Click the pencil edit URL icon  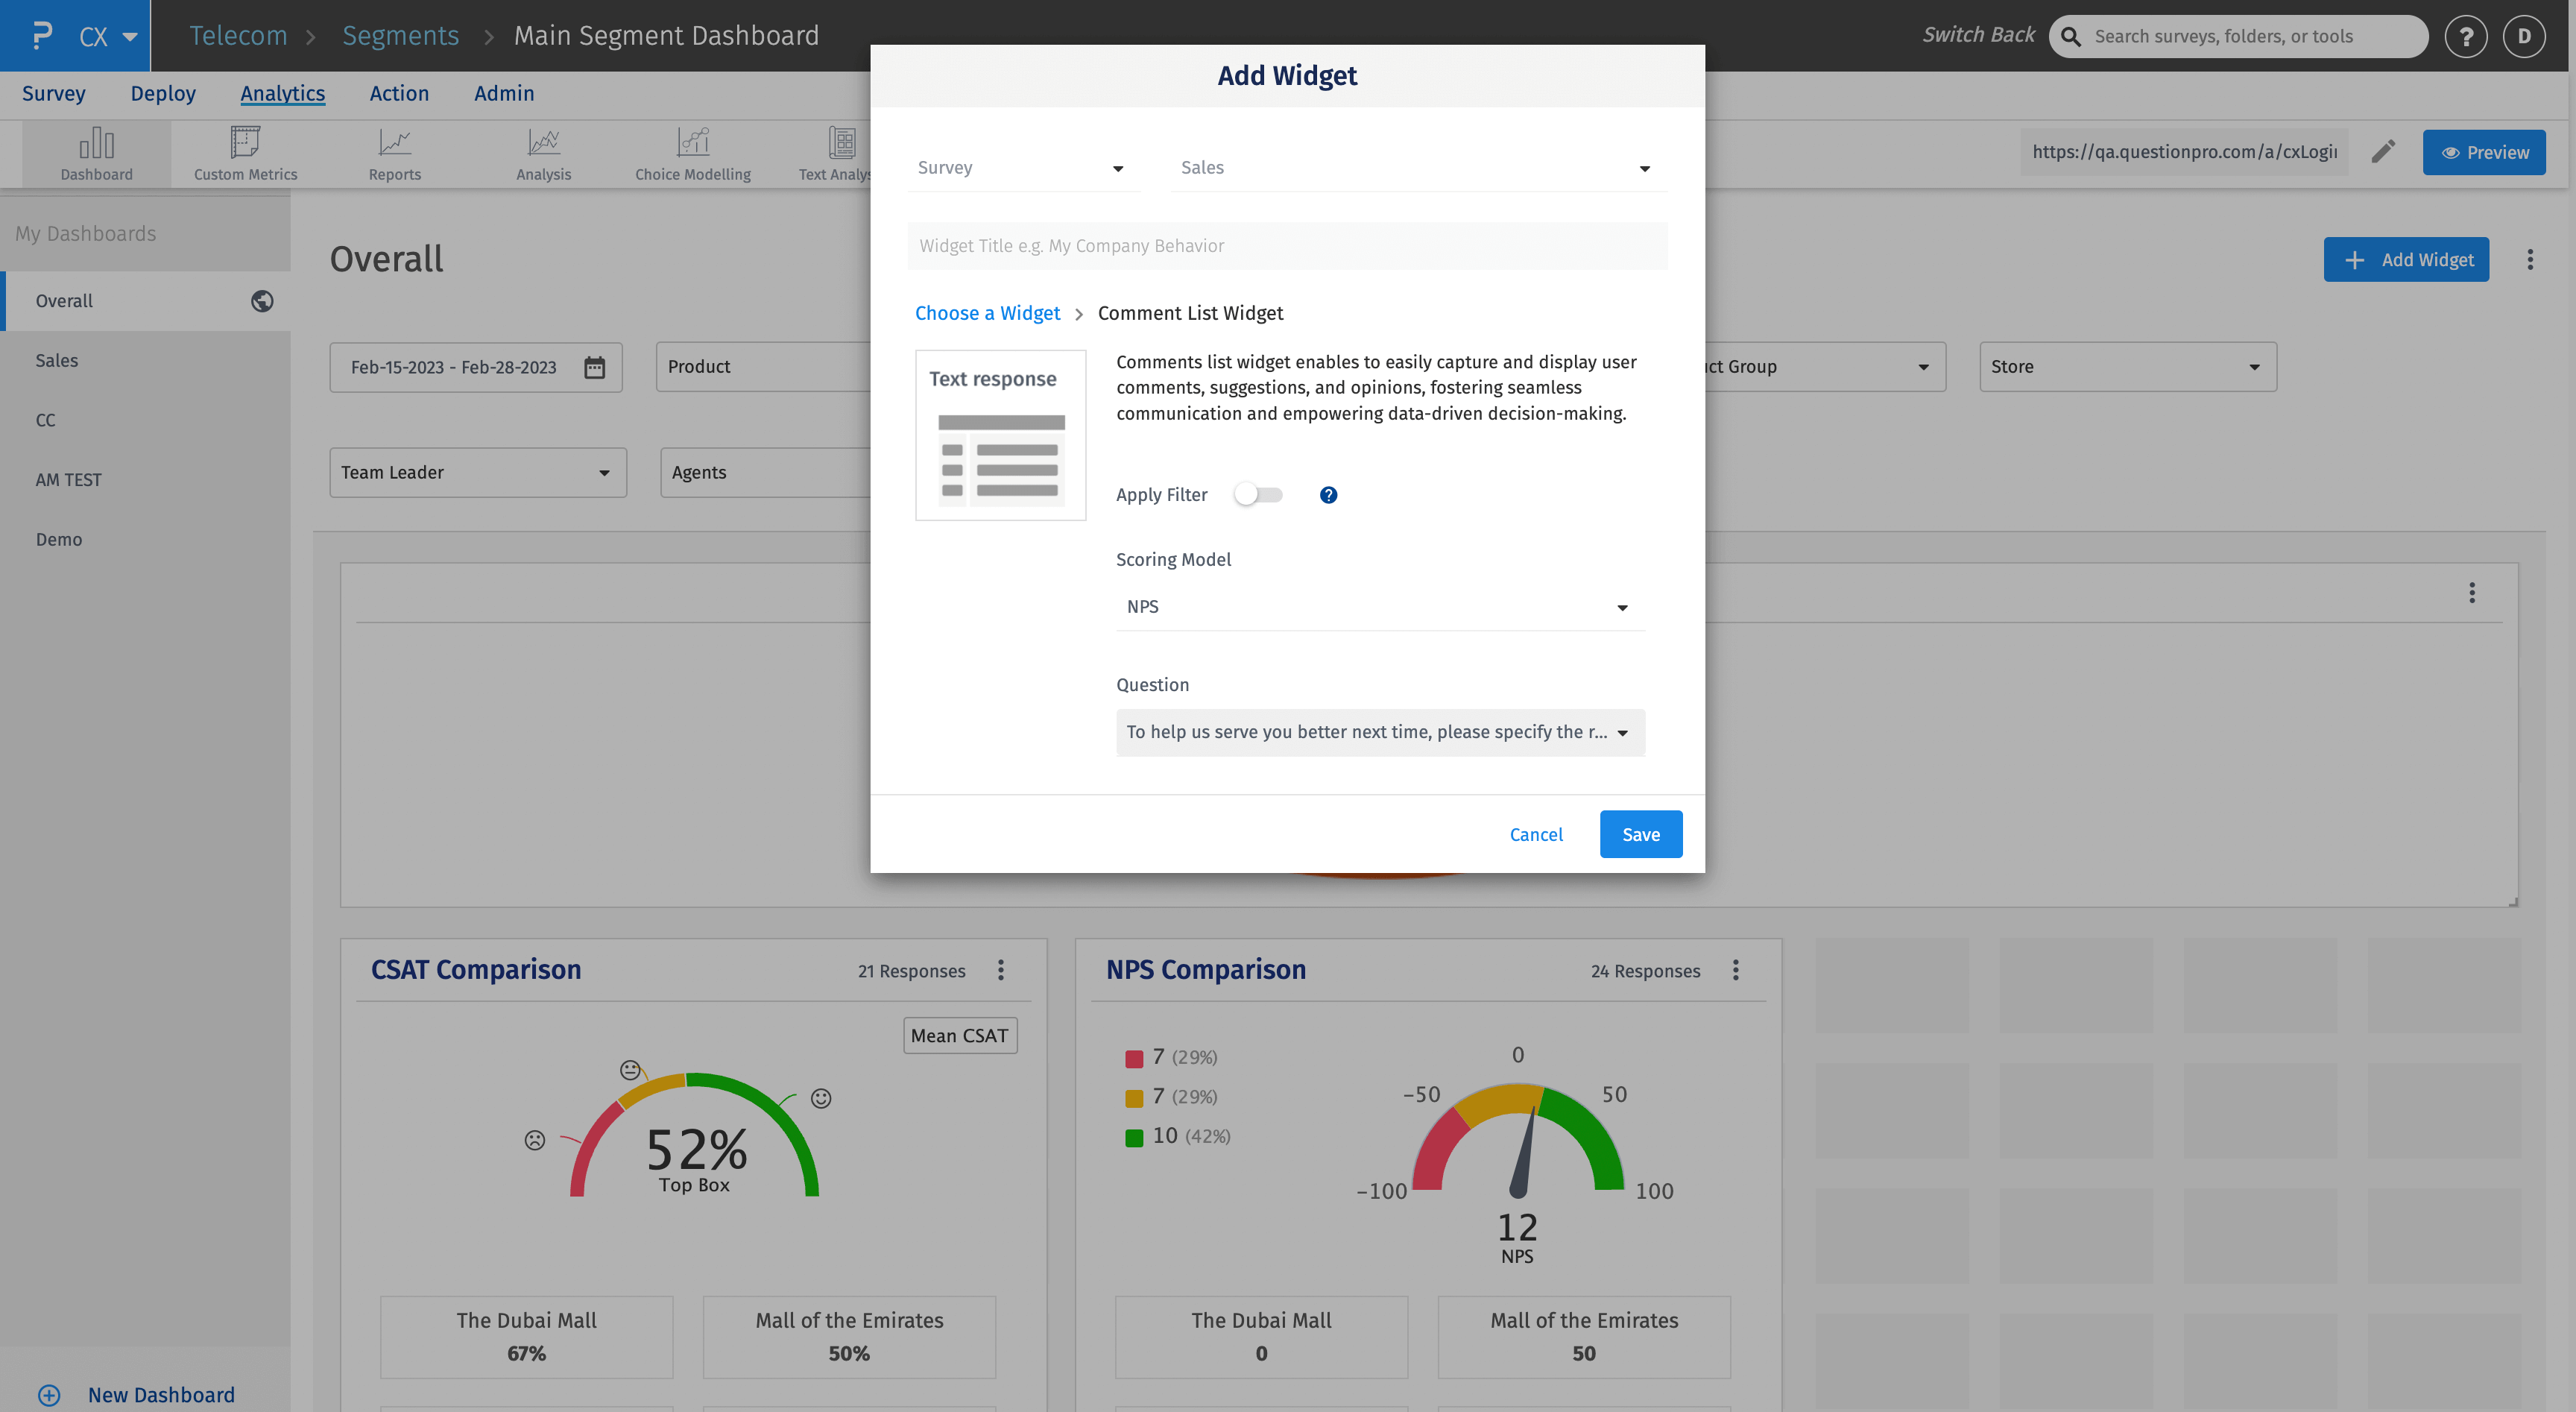(x=2383, y=152)
